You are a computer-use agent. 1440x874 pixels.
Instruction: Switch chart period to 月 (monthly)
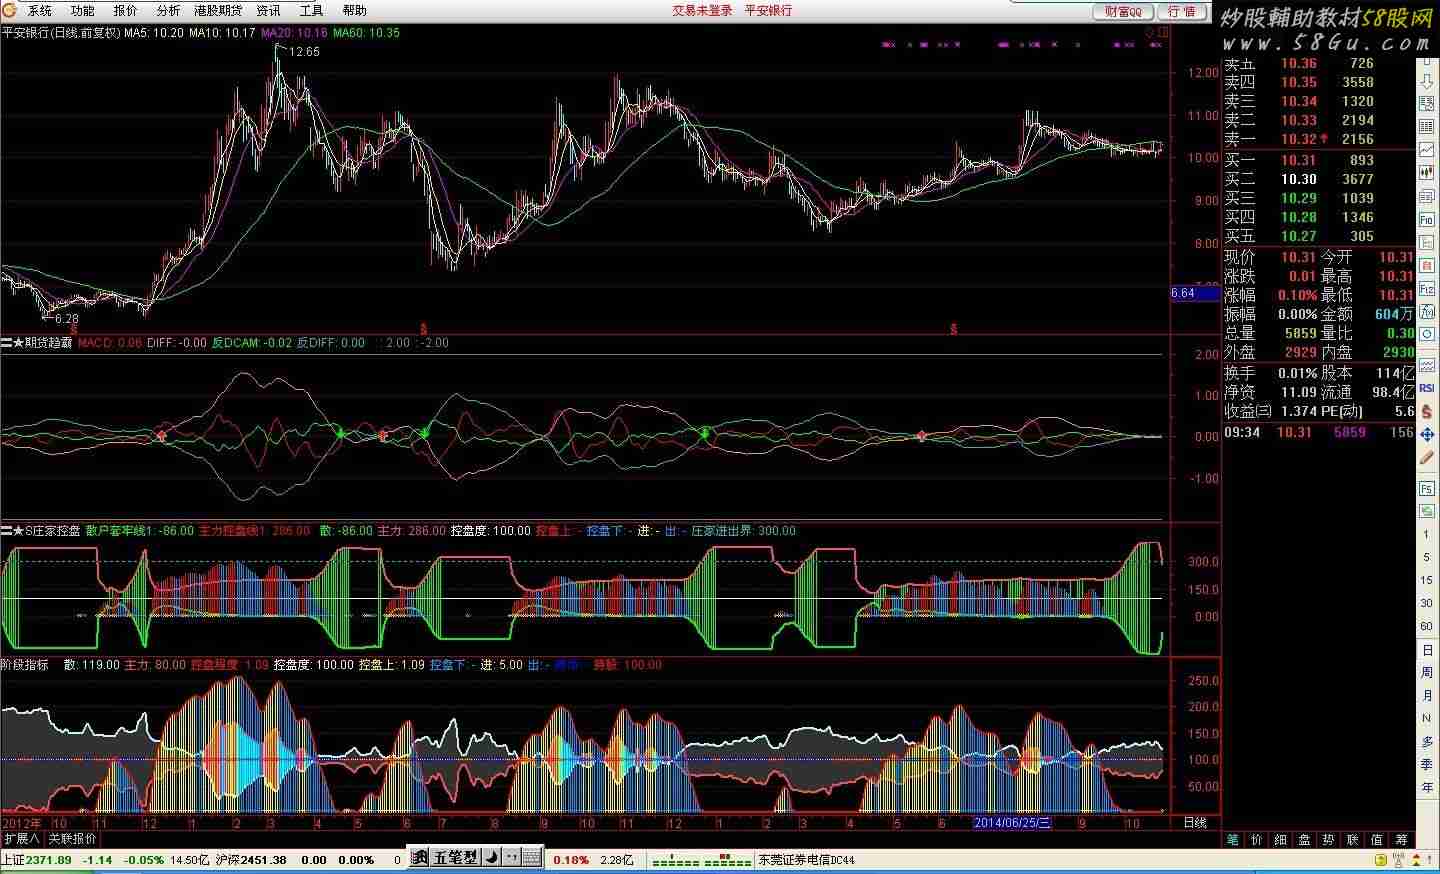pyautogui.click(x=1427, y=696)
